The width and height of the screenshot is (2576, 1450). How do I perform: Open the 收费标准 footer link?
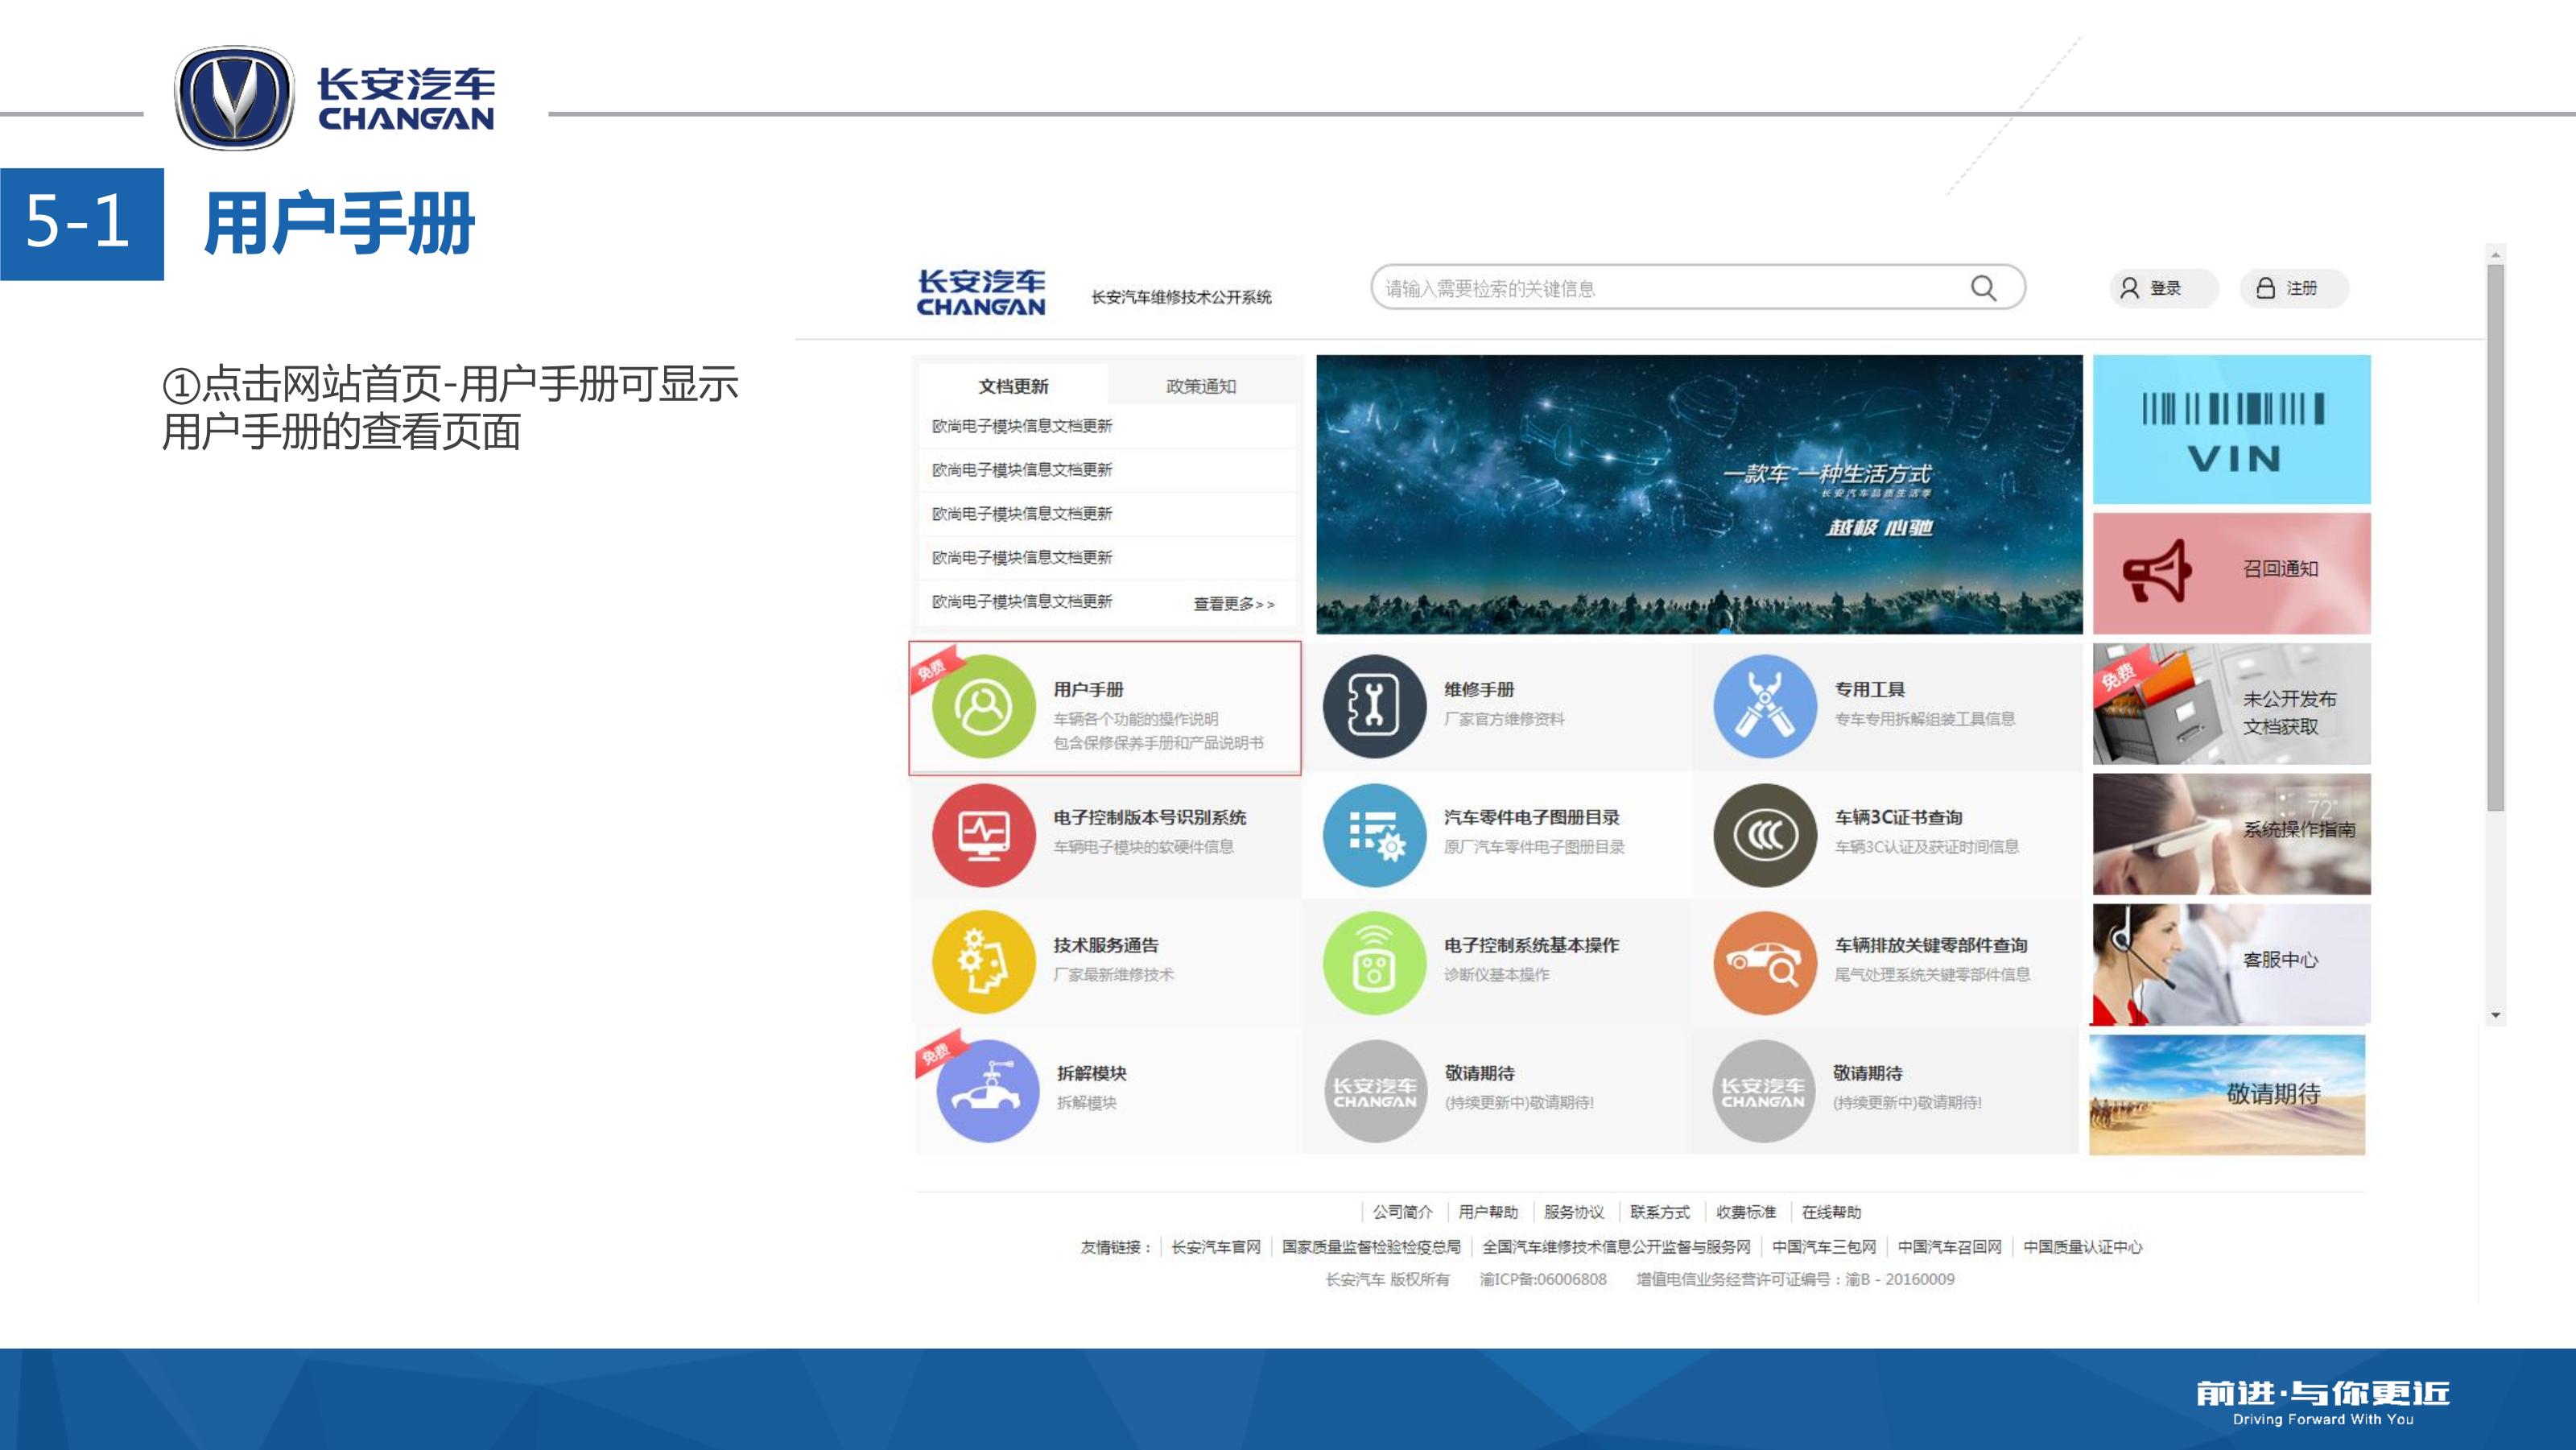click(1745, 1212)
